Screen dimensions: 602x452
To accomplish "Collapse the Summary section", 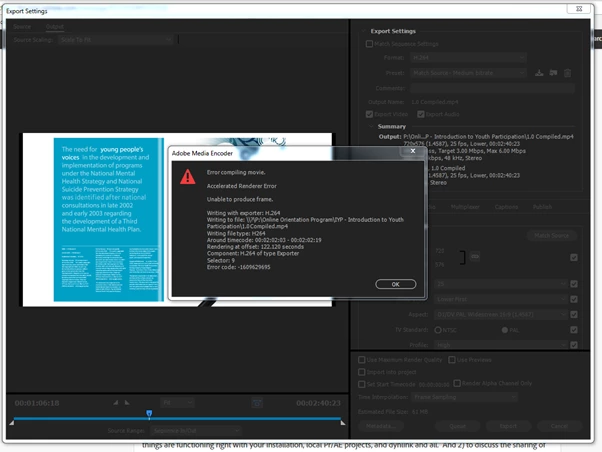I will click(x=371, y=126).
